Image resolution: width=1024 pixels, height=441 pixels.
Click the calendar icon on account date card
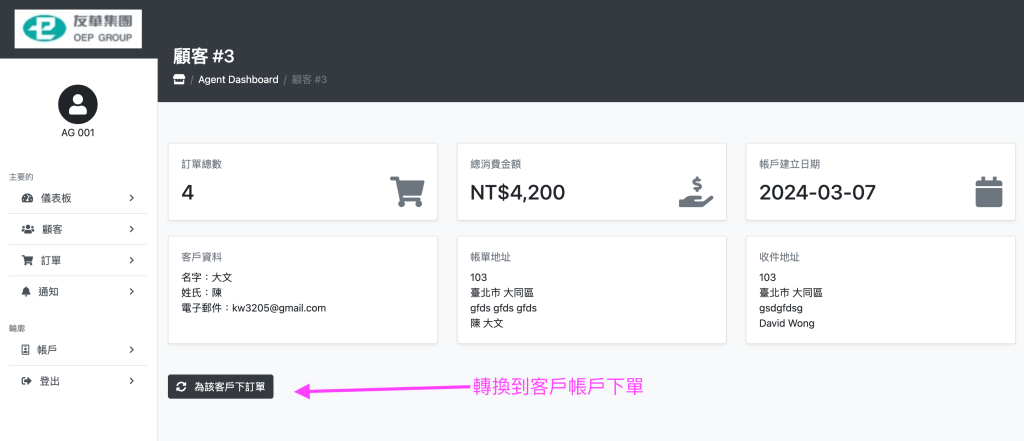tap(988, 191)
